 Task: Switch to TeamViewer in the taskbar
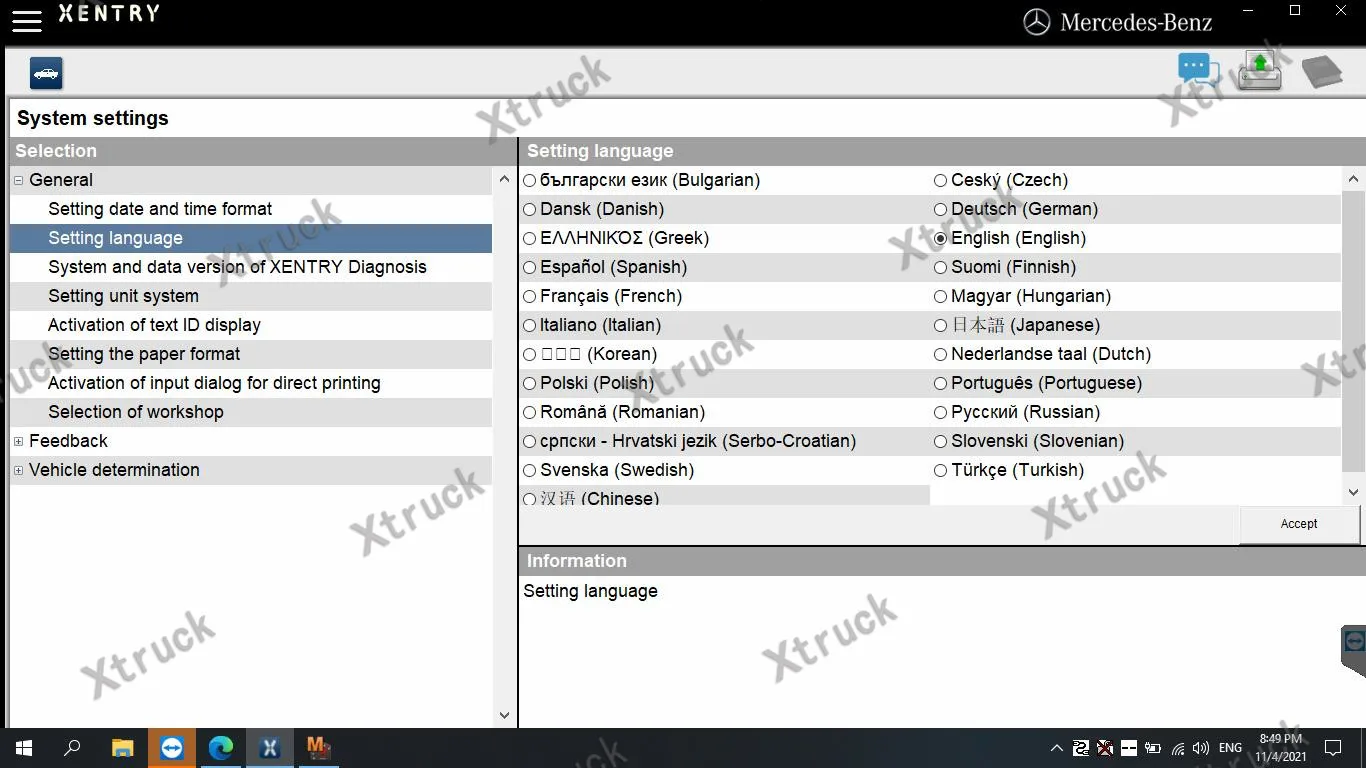tap(172, 748)
